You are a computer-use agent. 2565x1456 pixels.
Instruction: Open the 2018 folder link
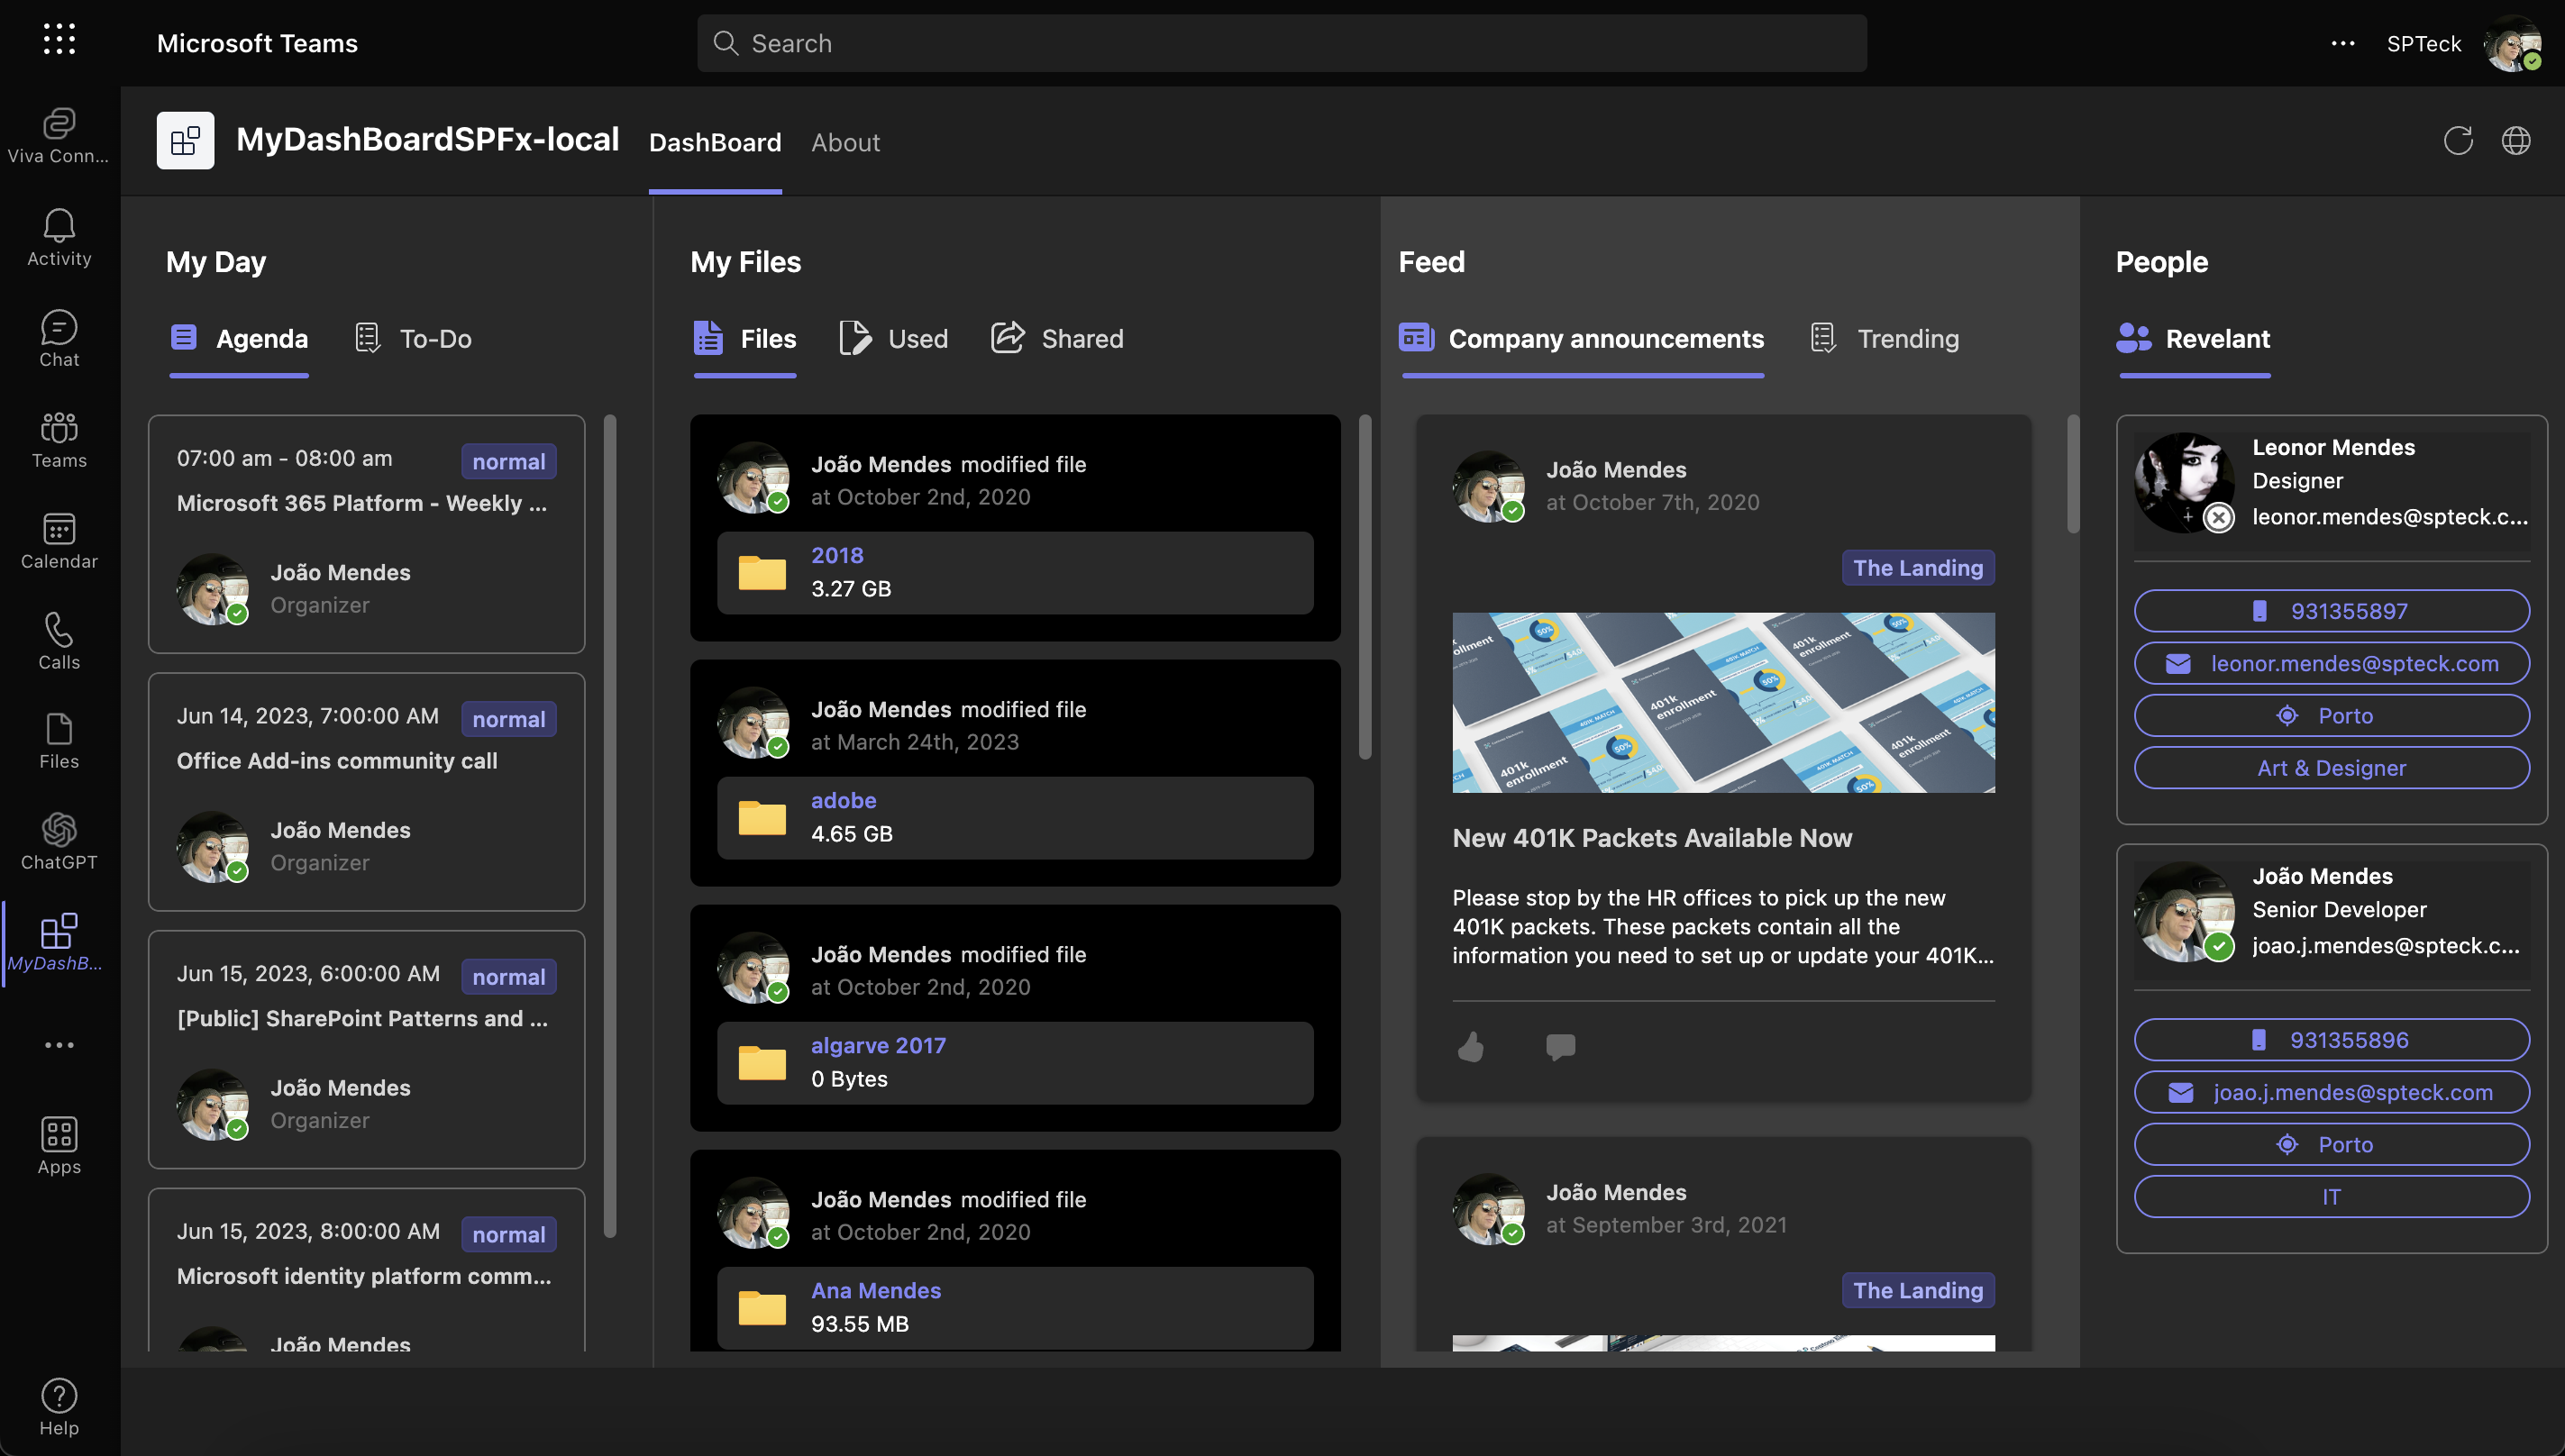(x=837, y=555)
